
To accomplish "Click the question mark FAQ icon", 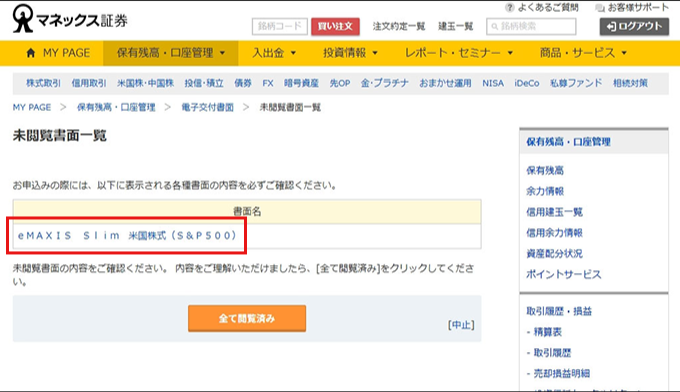I will coord(510,7).
